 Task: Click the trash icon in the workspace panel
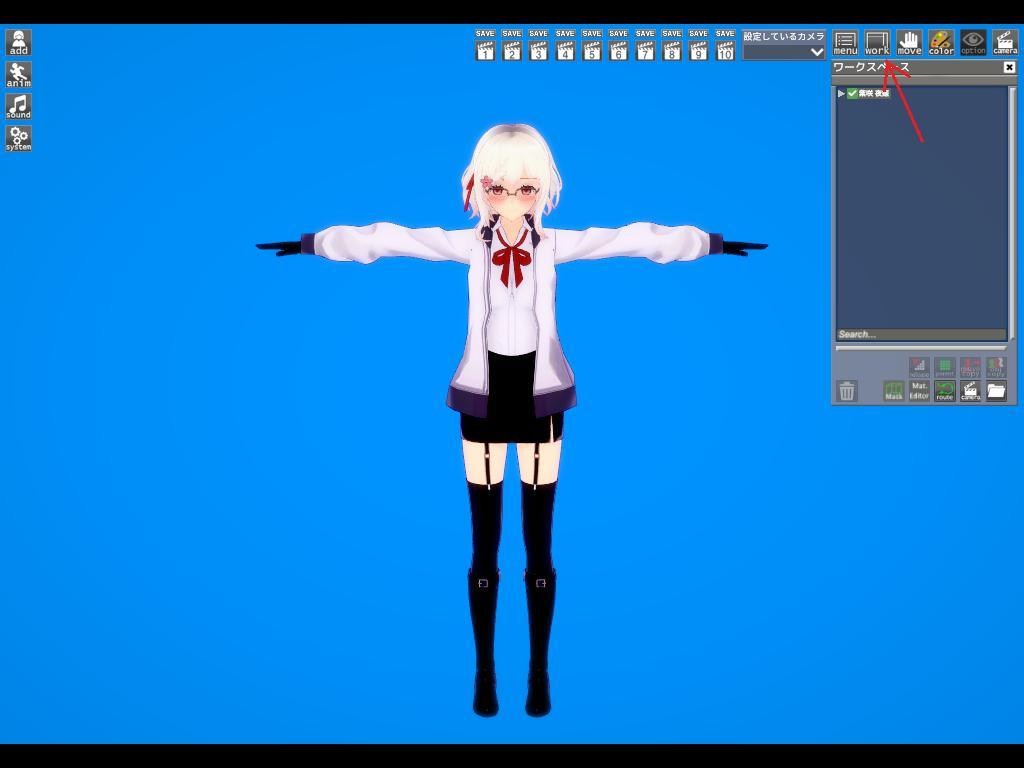click(848, 392)
